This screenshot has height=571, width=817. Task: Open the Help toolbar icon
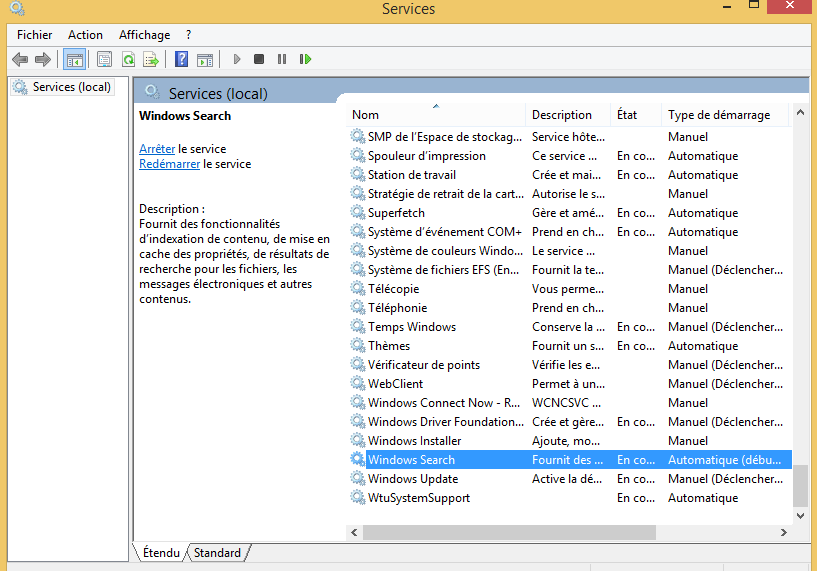[x=181, y=59]
